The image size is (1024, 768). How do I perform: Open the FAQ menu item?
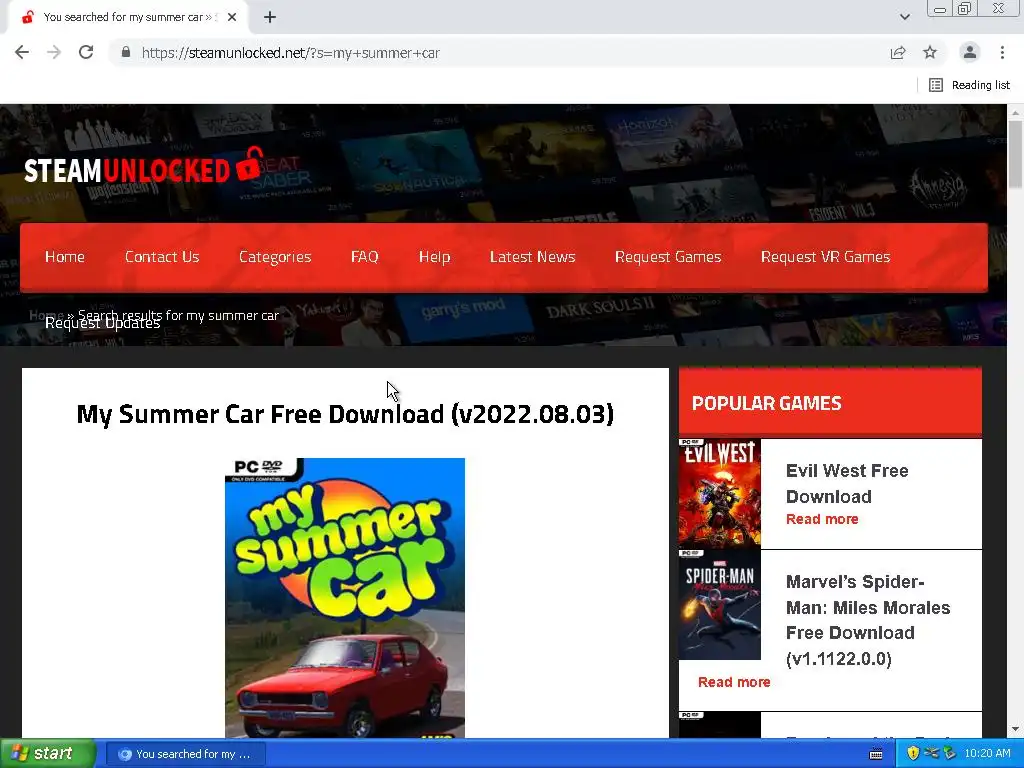(x=364, y=257)
